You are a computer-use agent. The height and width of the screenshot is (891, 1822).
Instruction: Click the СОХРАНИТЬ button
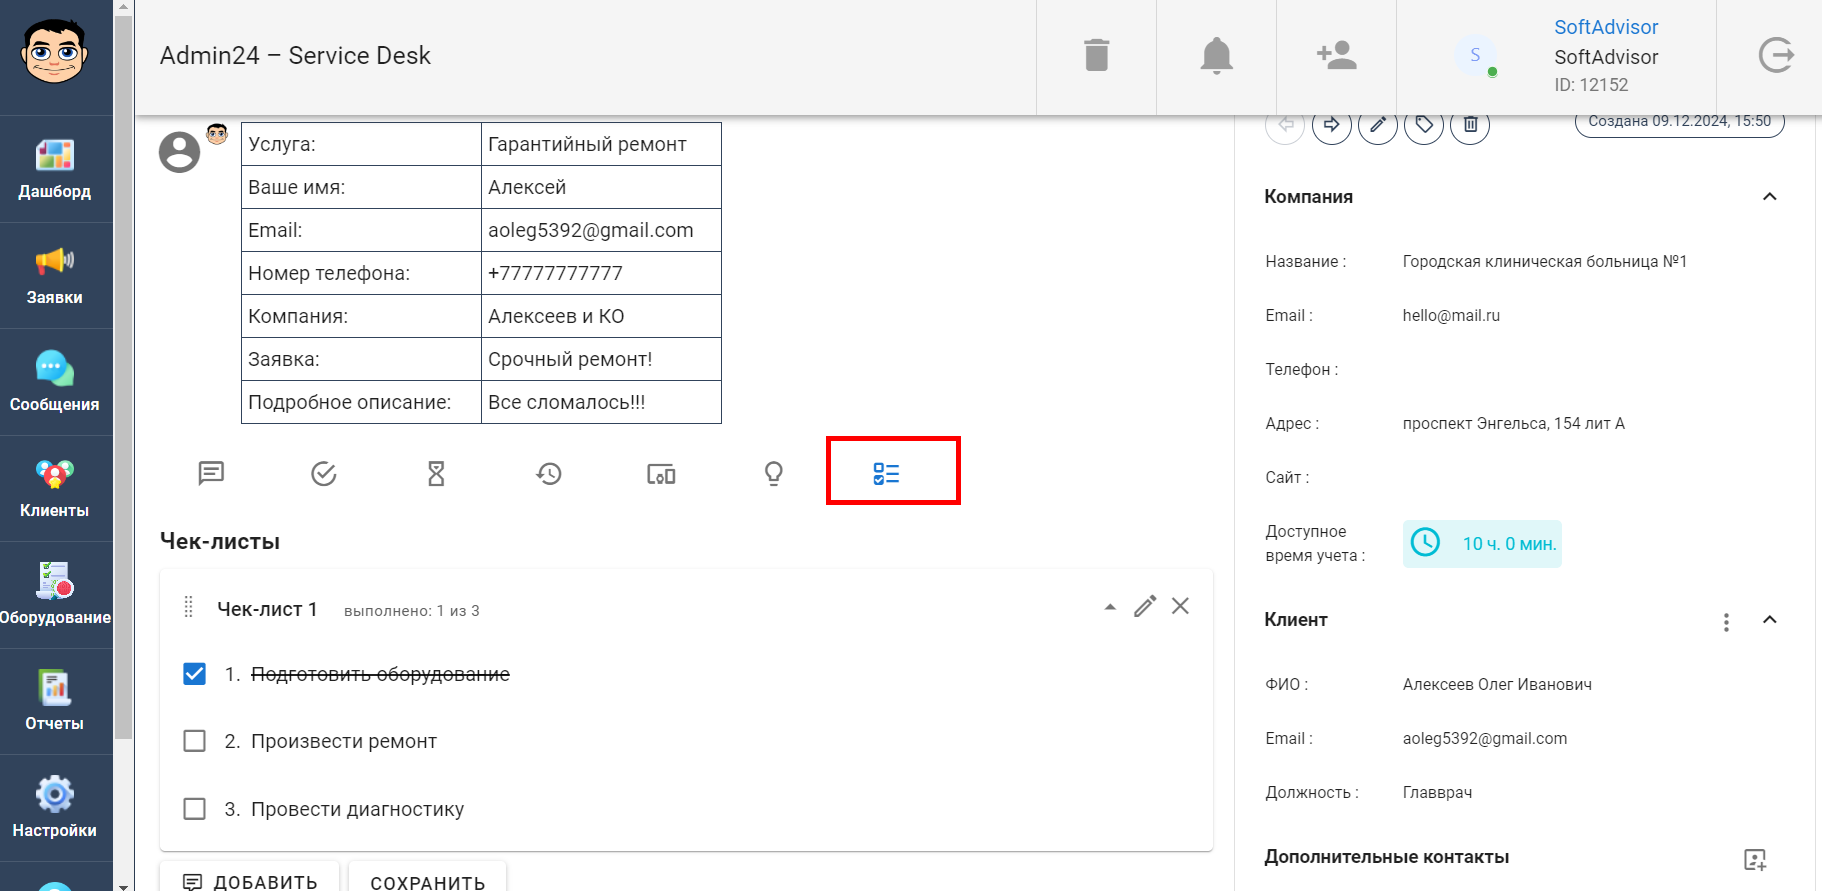[427, 880]
